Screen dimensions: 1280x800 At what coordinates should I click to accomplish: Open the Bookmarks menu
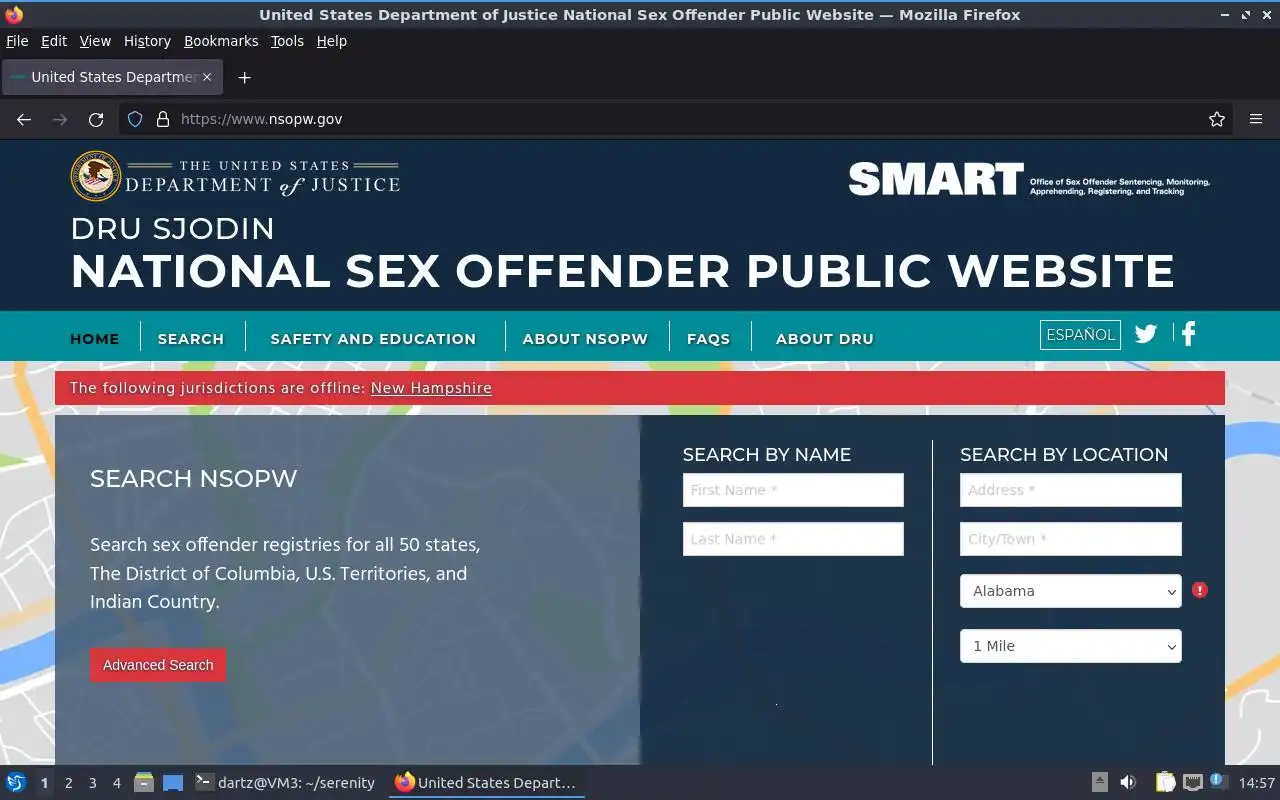[x=221, y=41]
